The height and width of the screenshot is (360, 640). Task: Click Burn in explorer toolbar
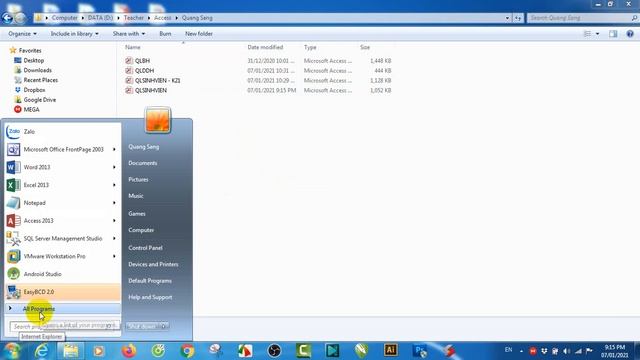point(165,34)
